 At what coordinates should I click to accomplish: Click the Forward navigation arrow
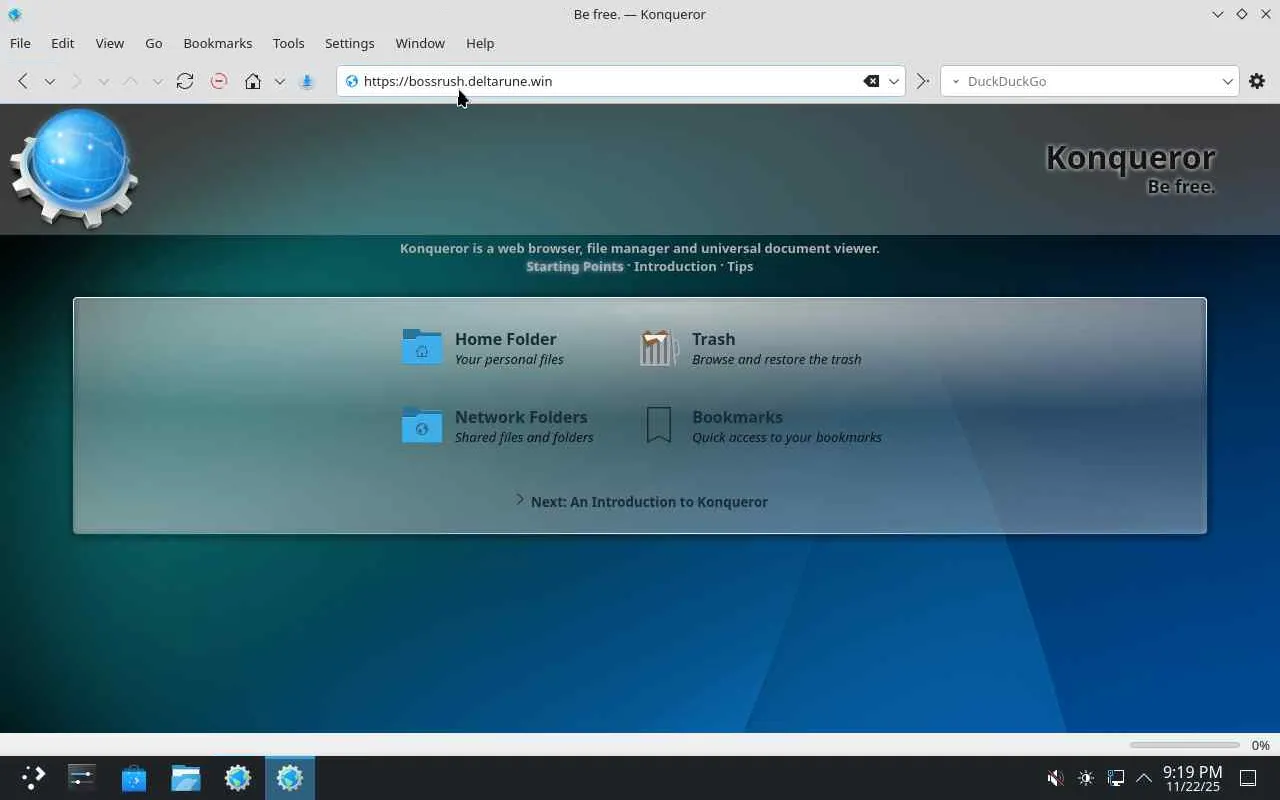click(77, 81)
